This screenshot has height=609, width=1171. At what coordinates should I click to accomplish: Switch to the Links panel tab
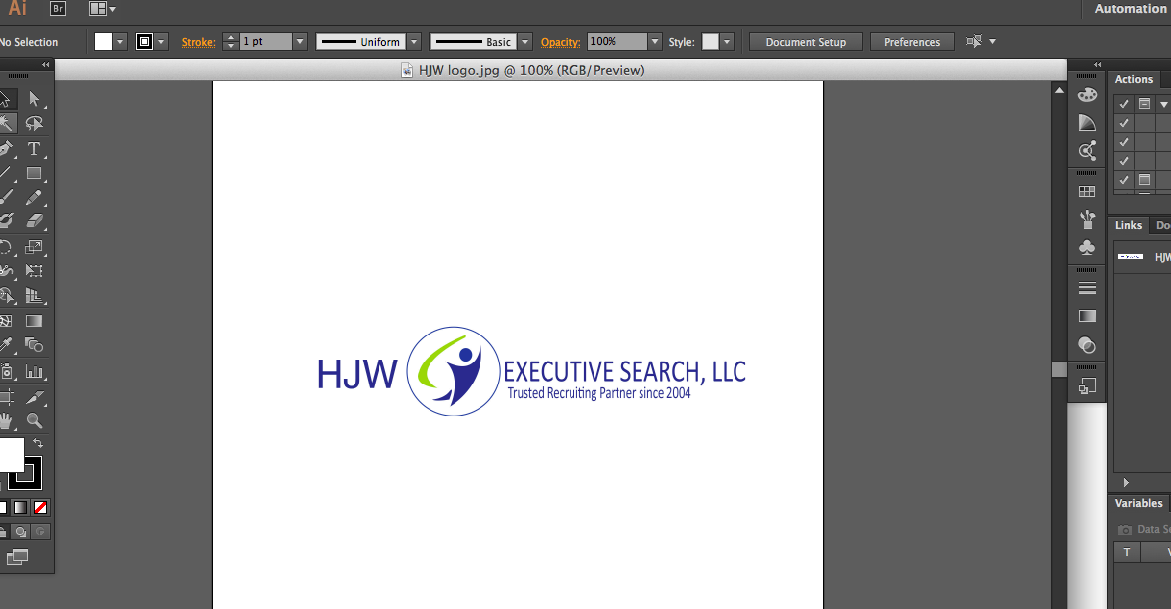pos(1127,225)
